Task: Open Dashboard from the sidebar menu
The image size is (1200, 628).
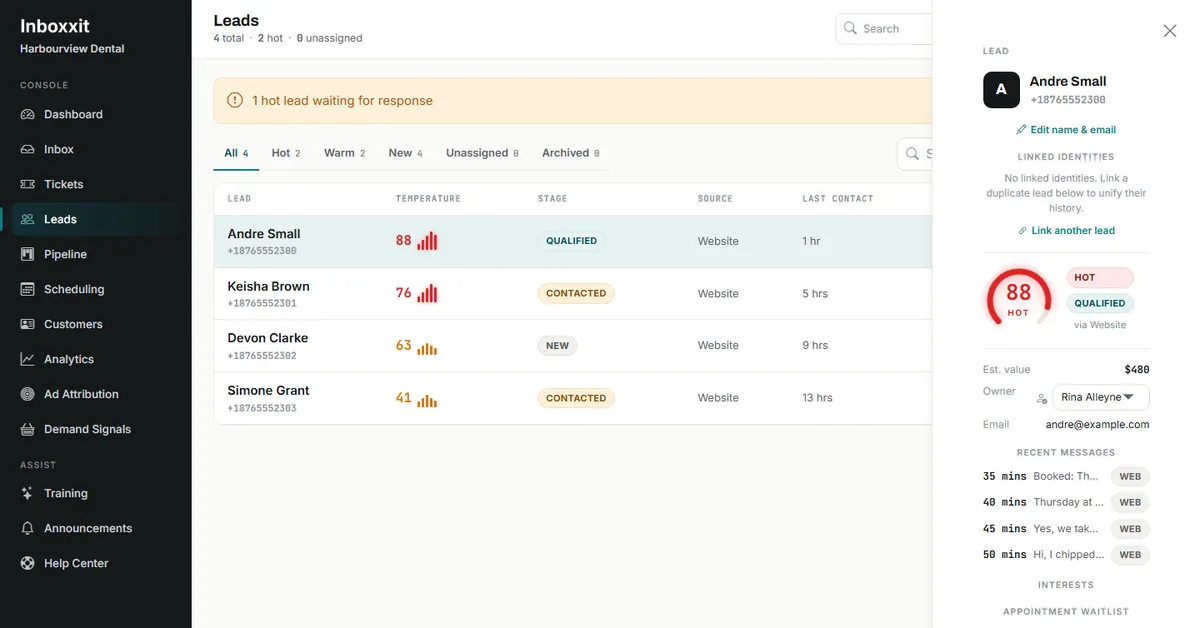Action: tap(95, 114)
